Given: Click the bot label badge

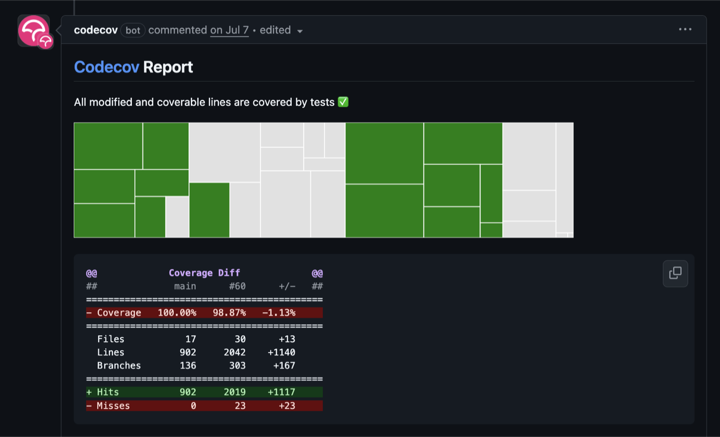Looking at the screenshot, I should (x=133, y=30).
